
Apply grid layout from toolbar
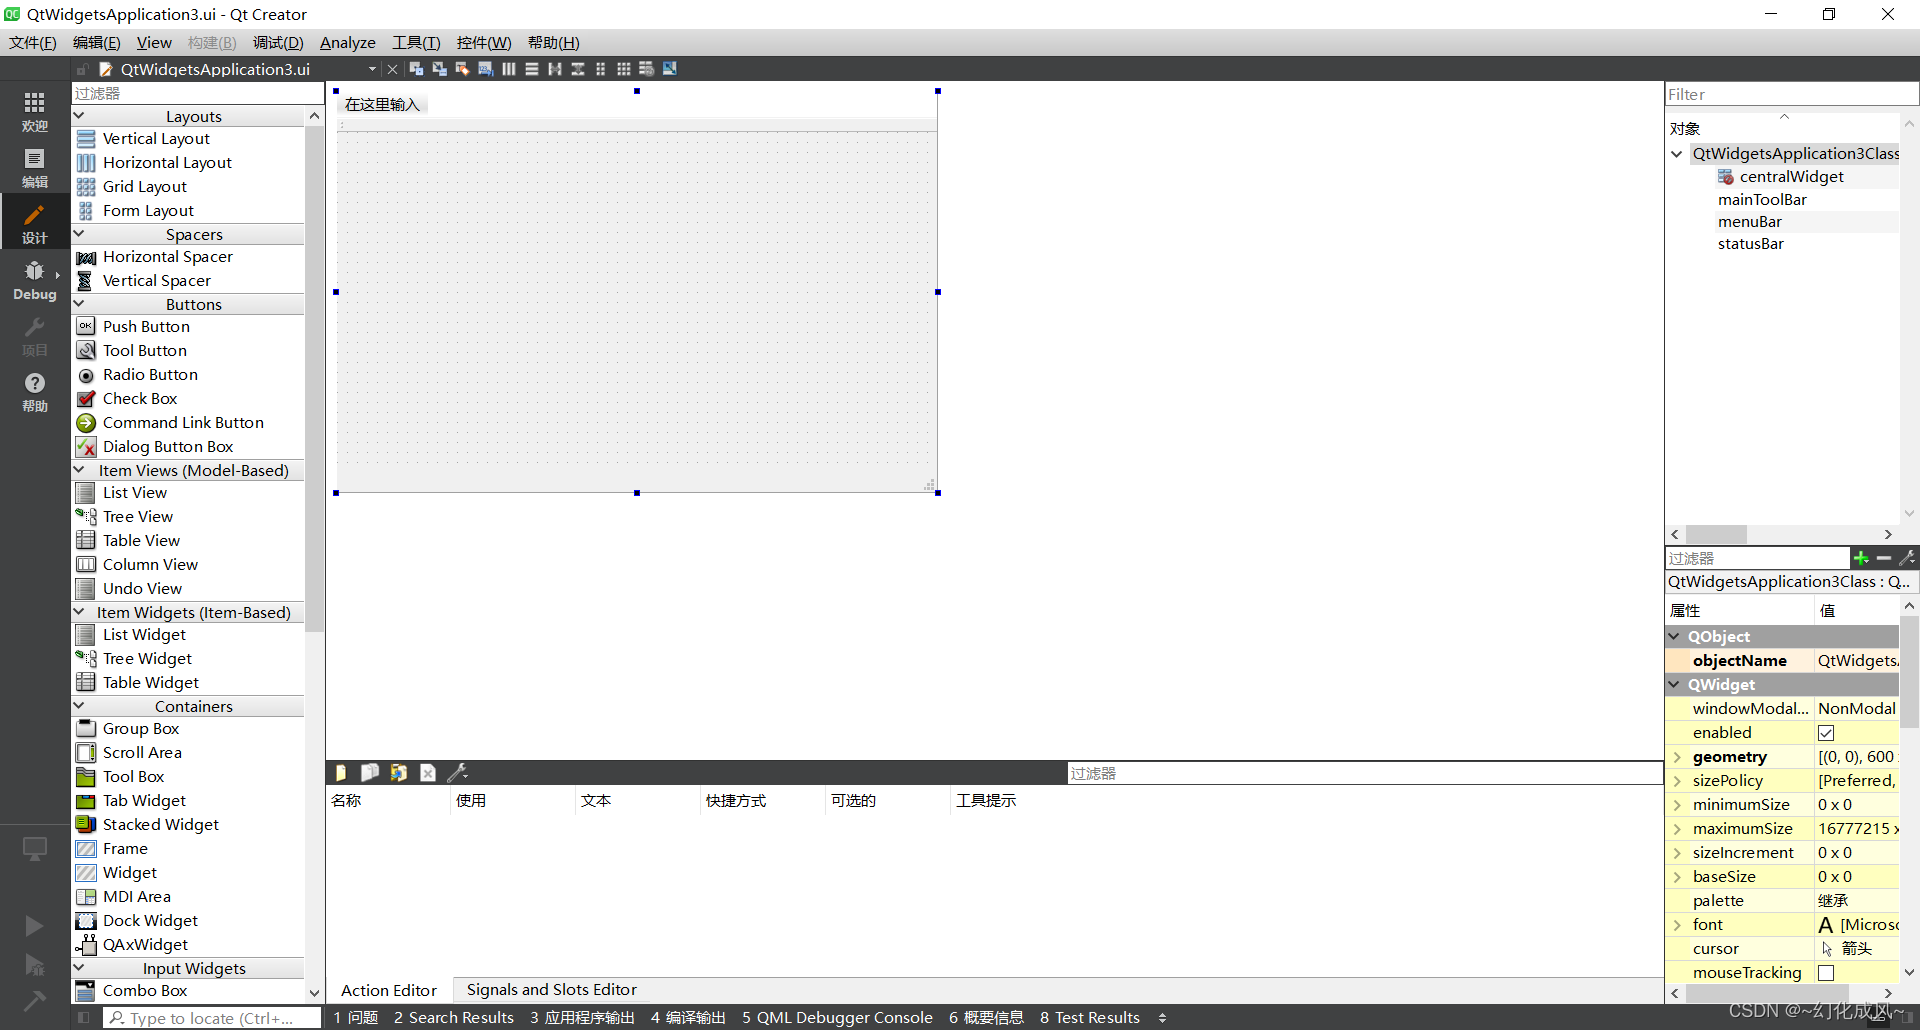pyautogui.click(x=624, y=69)
